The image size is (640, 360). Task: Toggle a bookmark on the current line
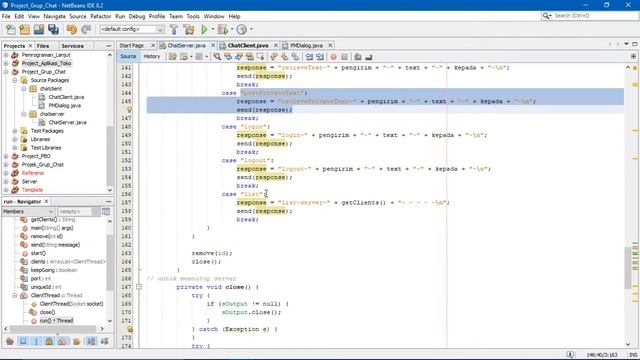(295, 57)
